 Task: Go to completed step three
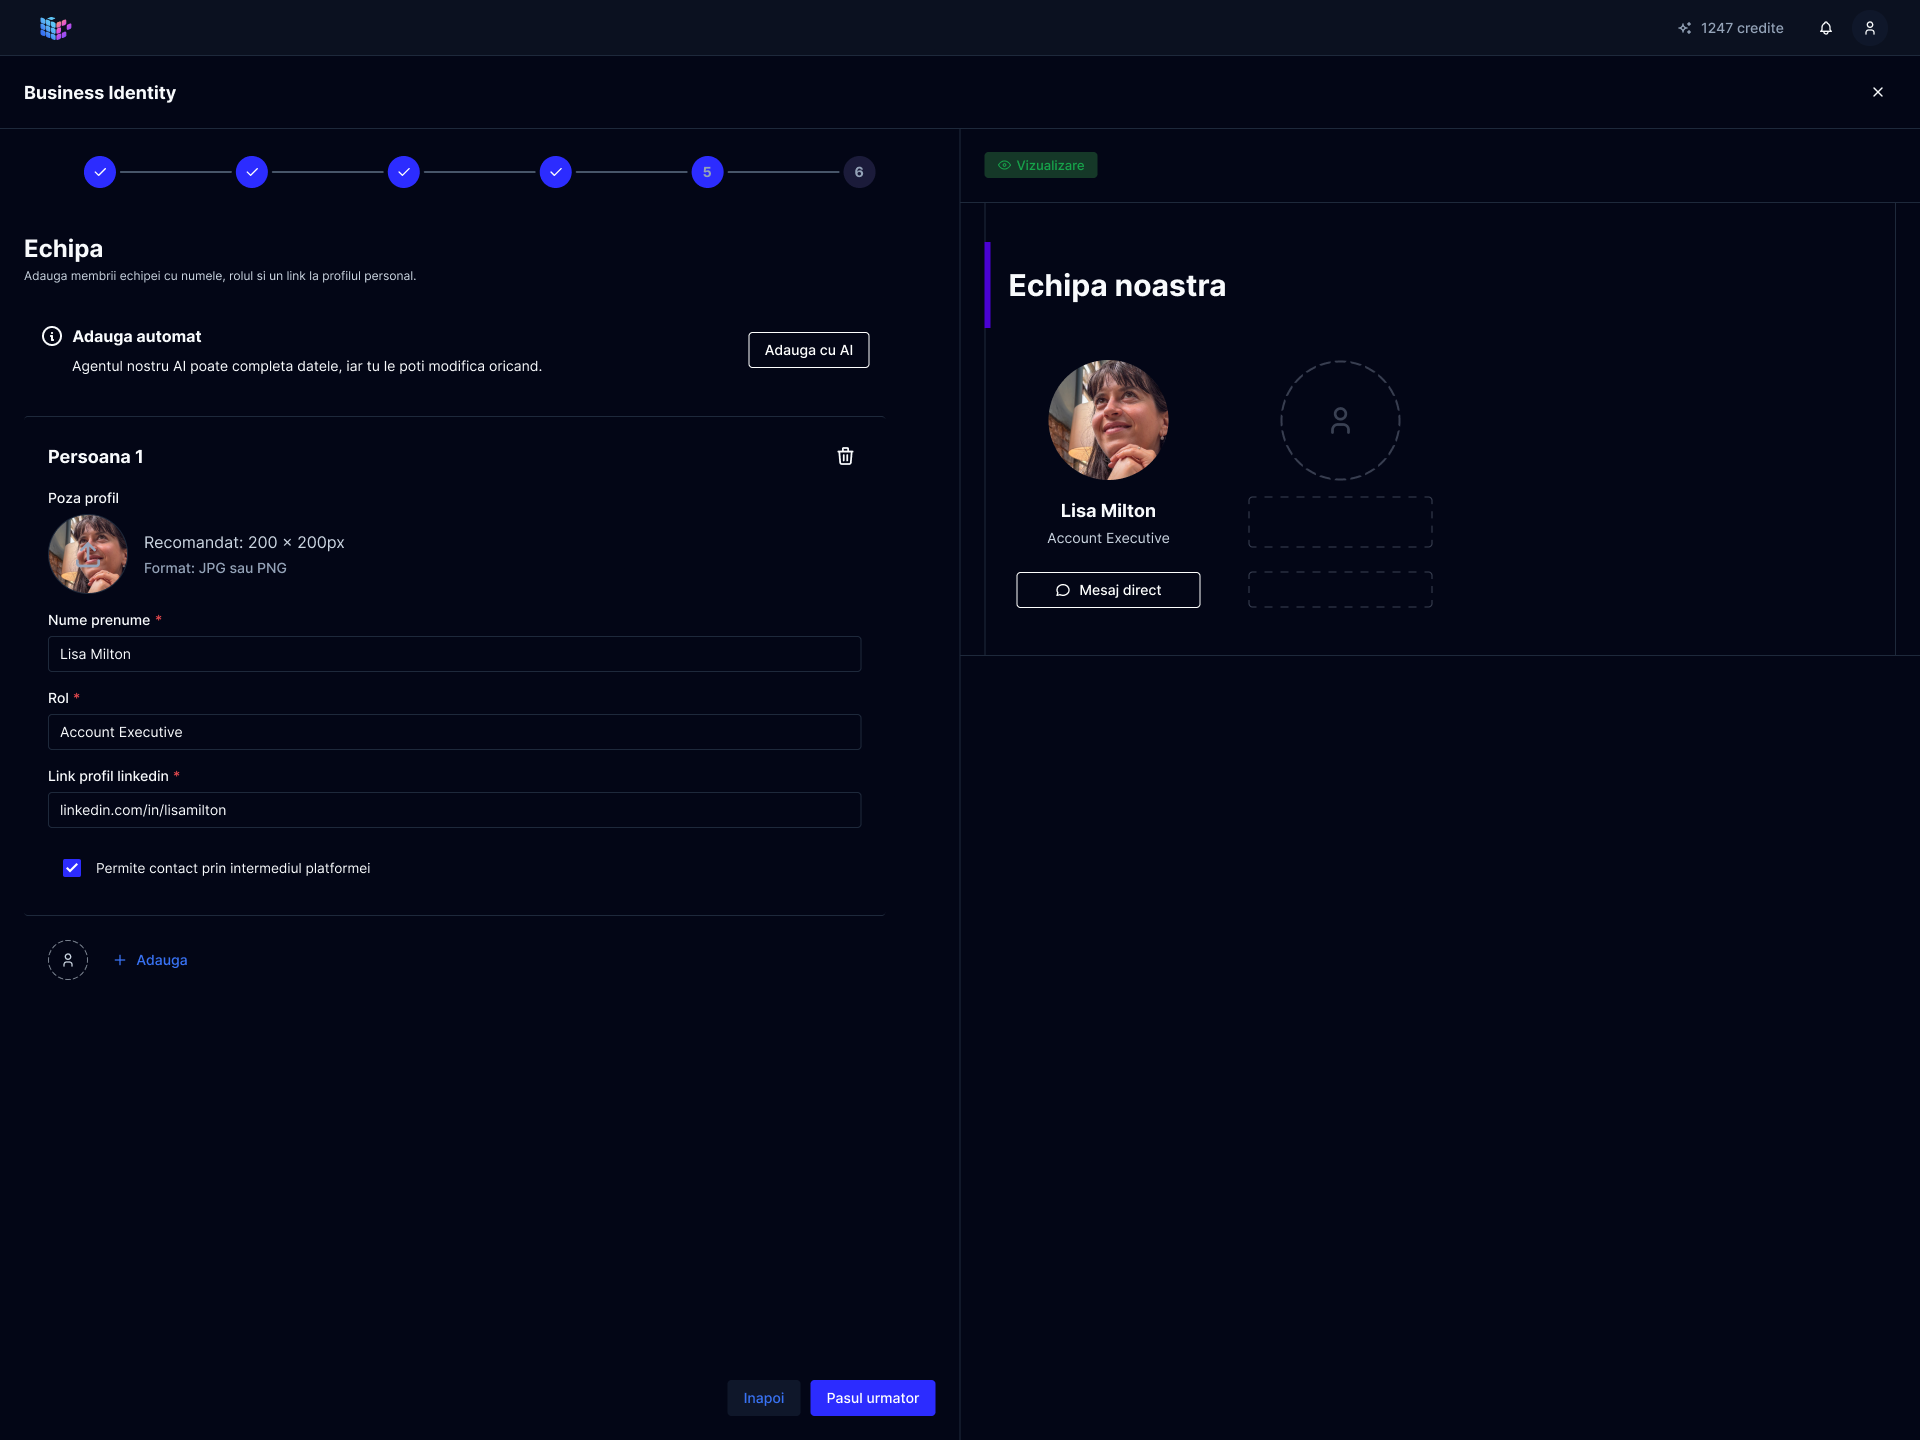[404, 172]
